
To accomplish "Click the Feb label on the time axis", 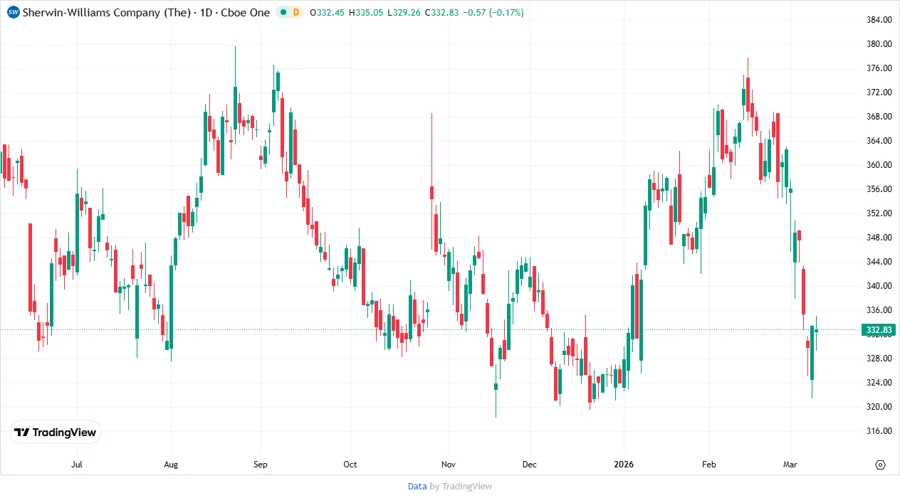I will tap(709, 464).
